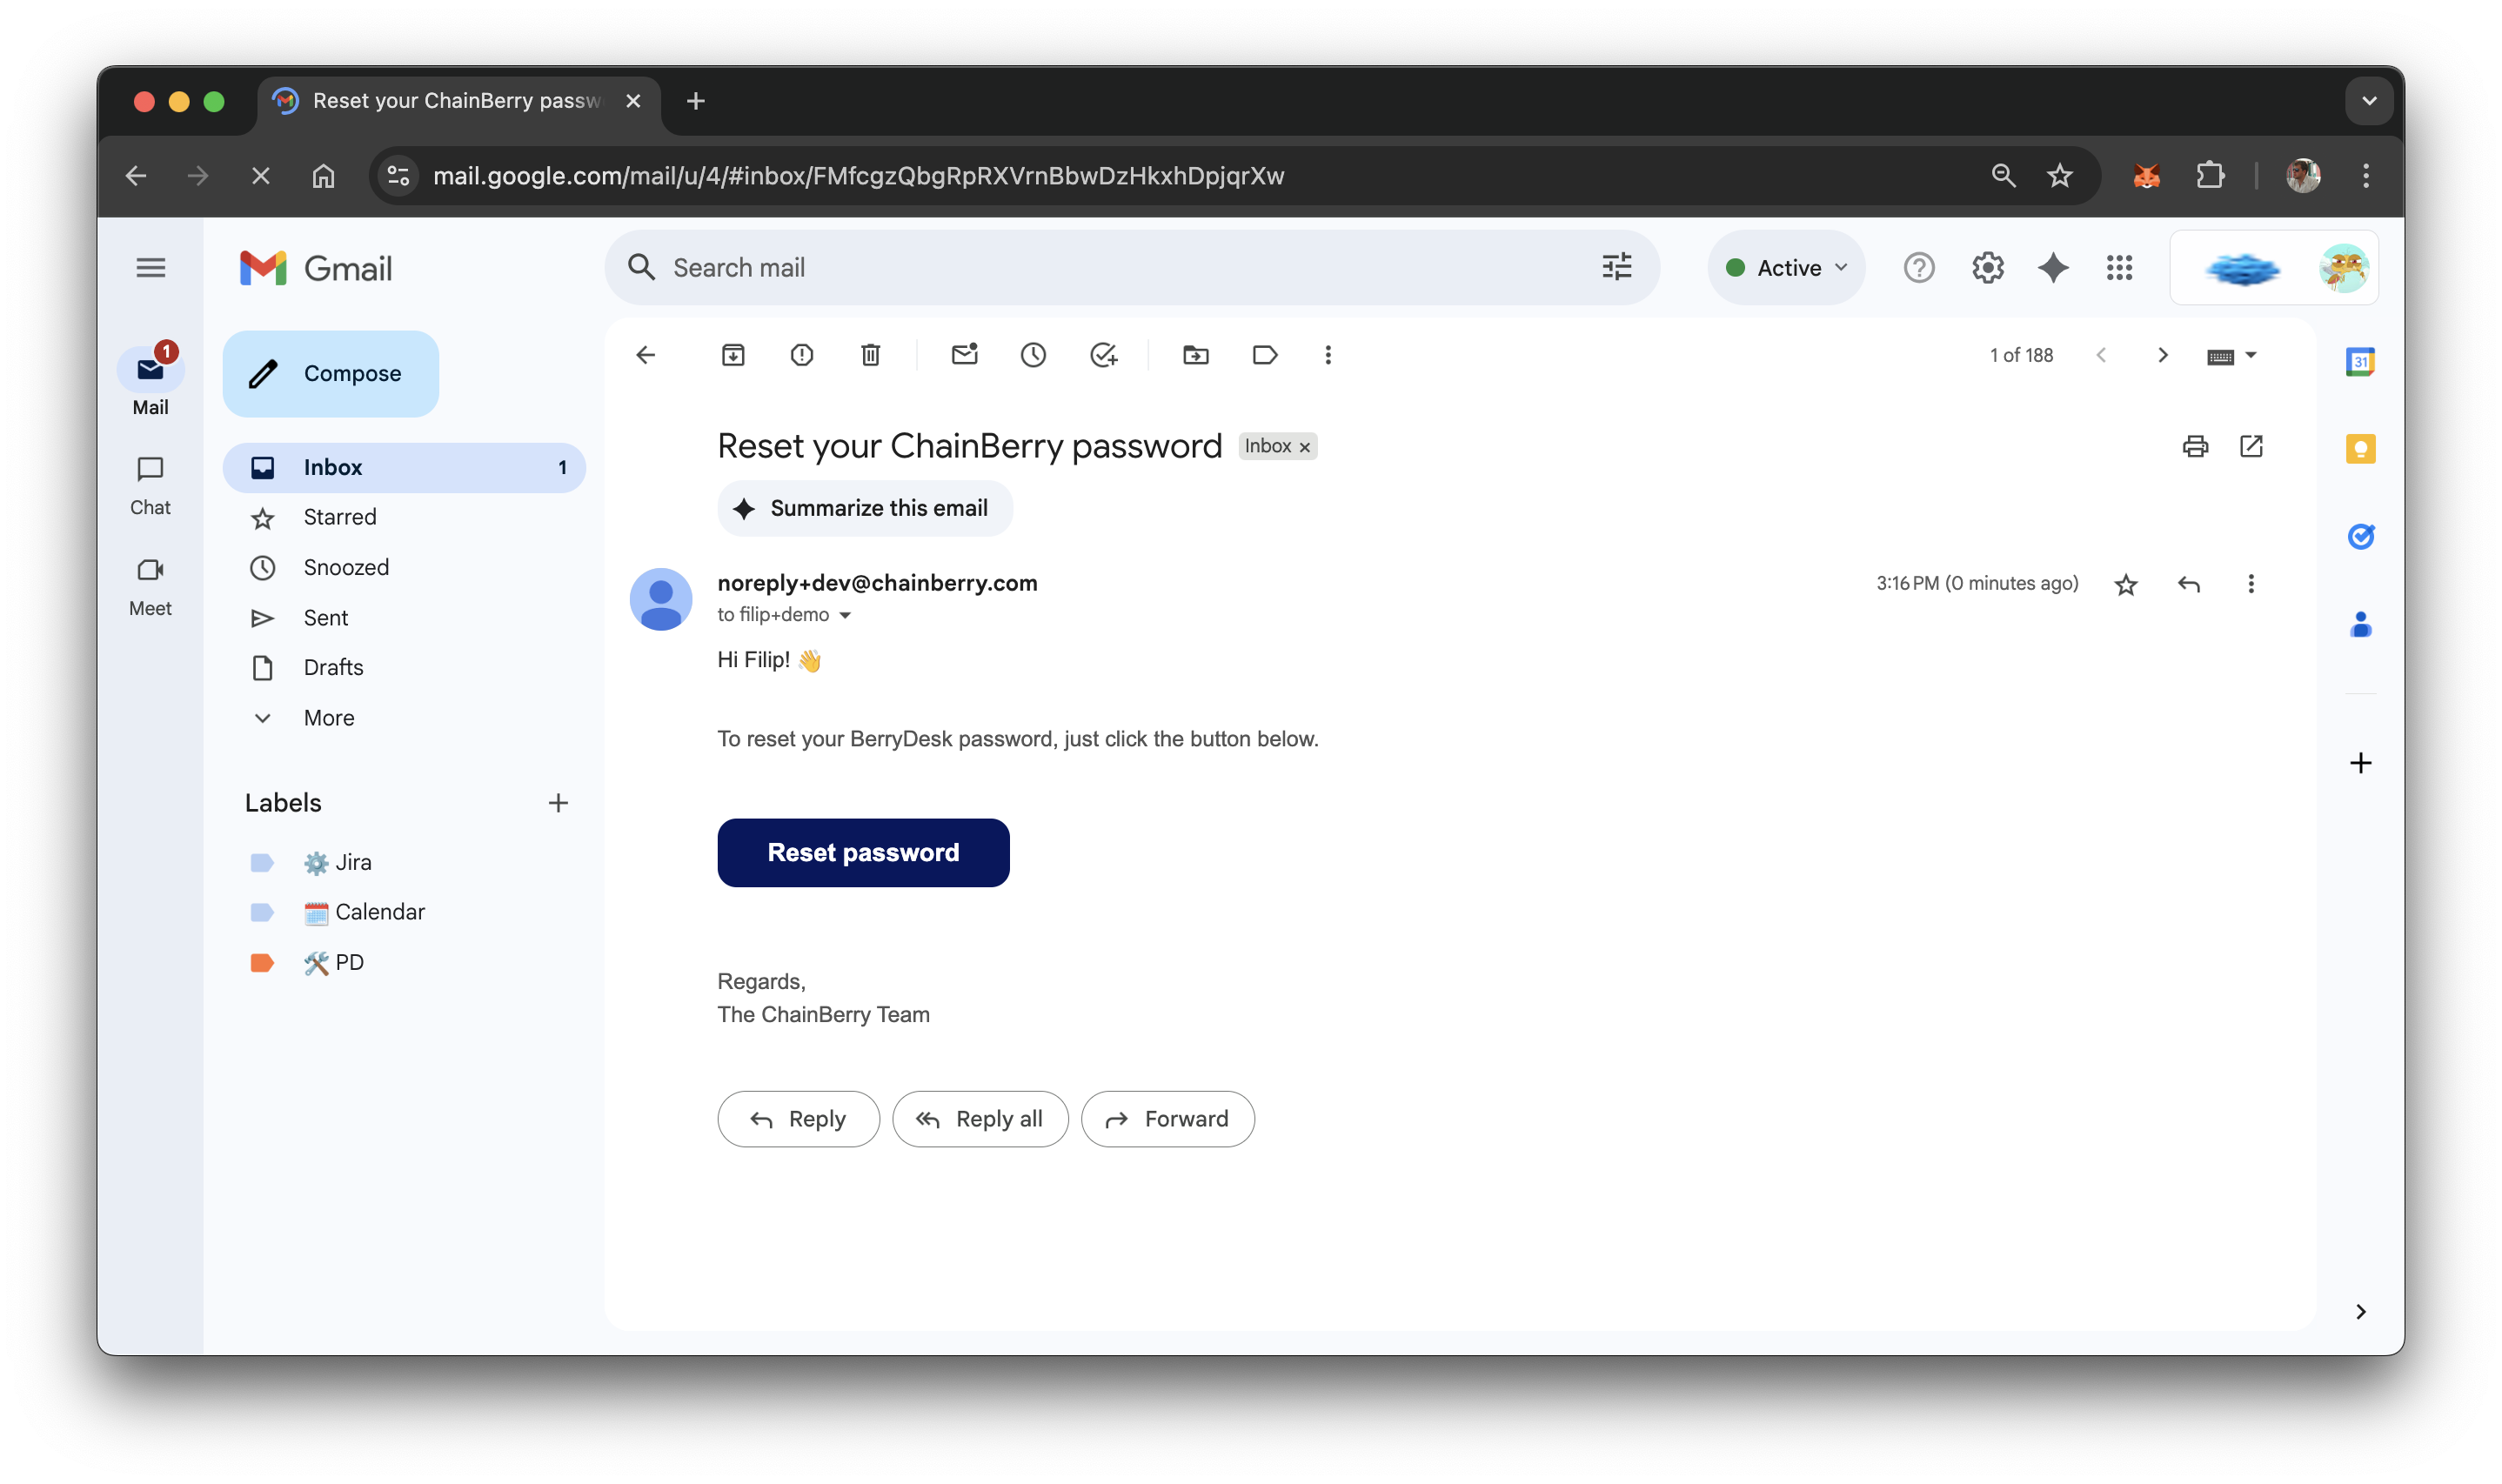Print this email

pyautogui.click(x=2194, y=446)
